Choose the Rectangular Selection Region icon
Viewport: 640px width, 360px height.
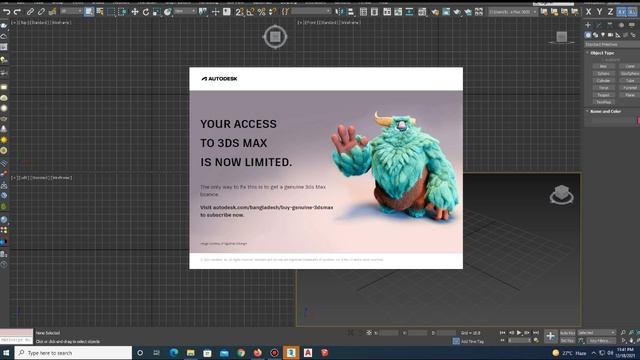point(111,12)
